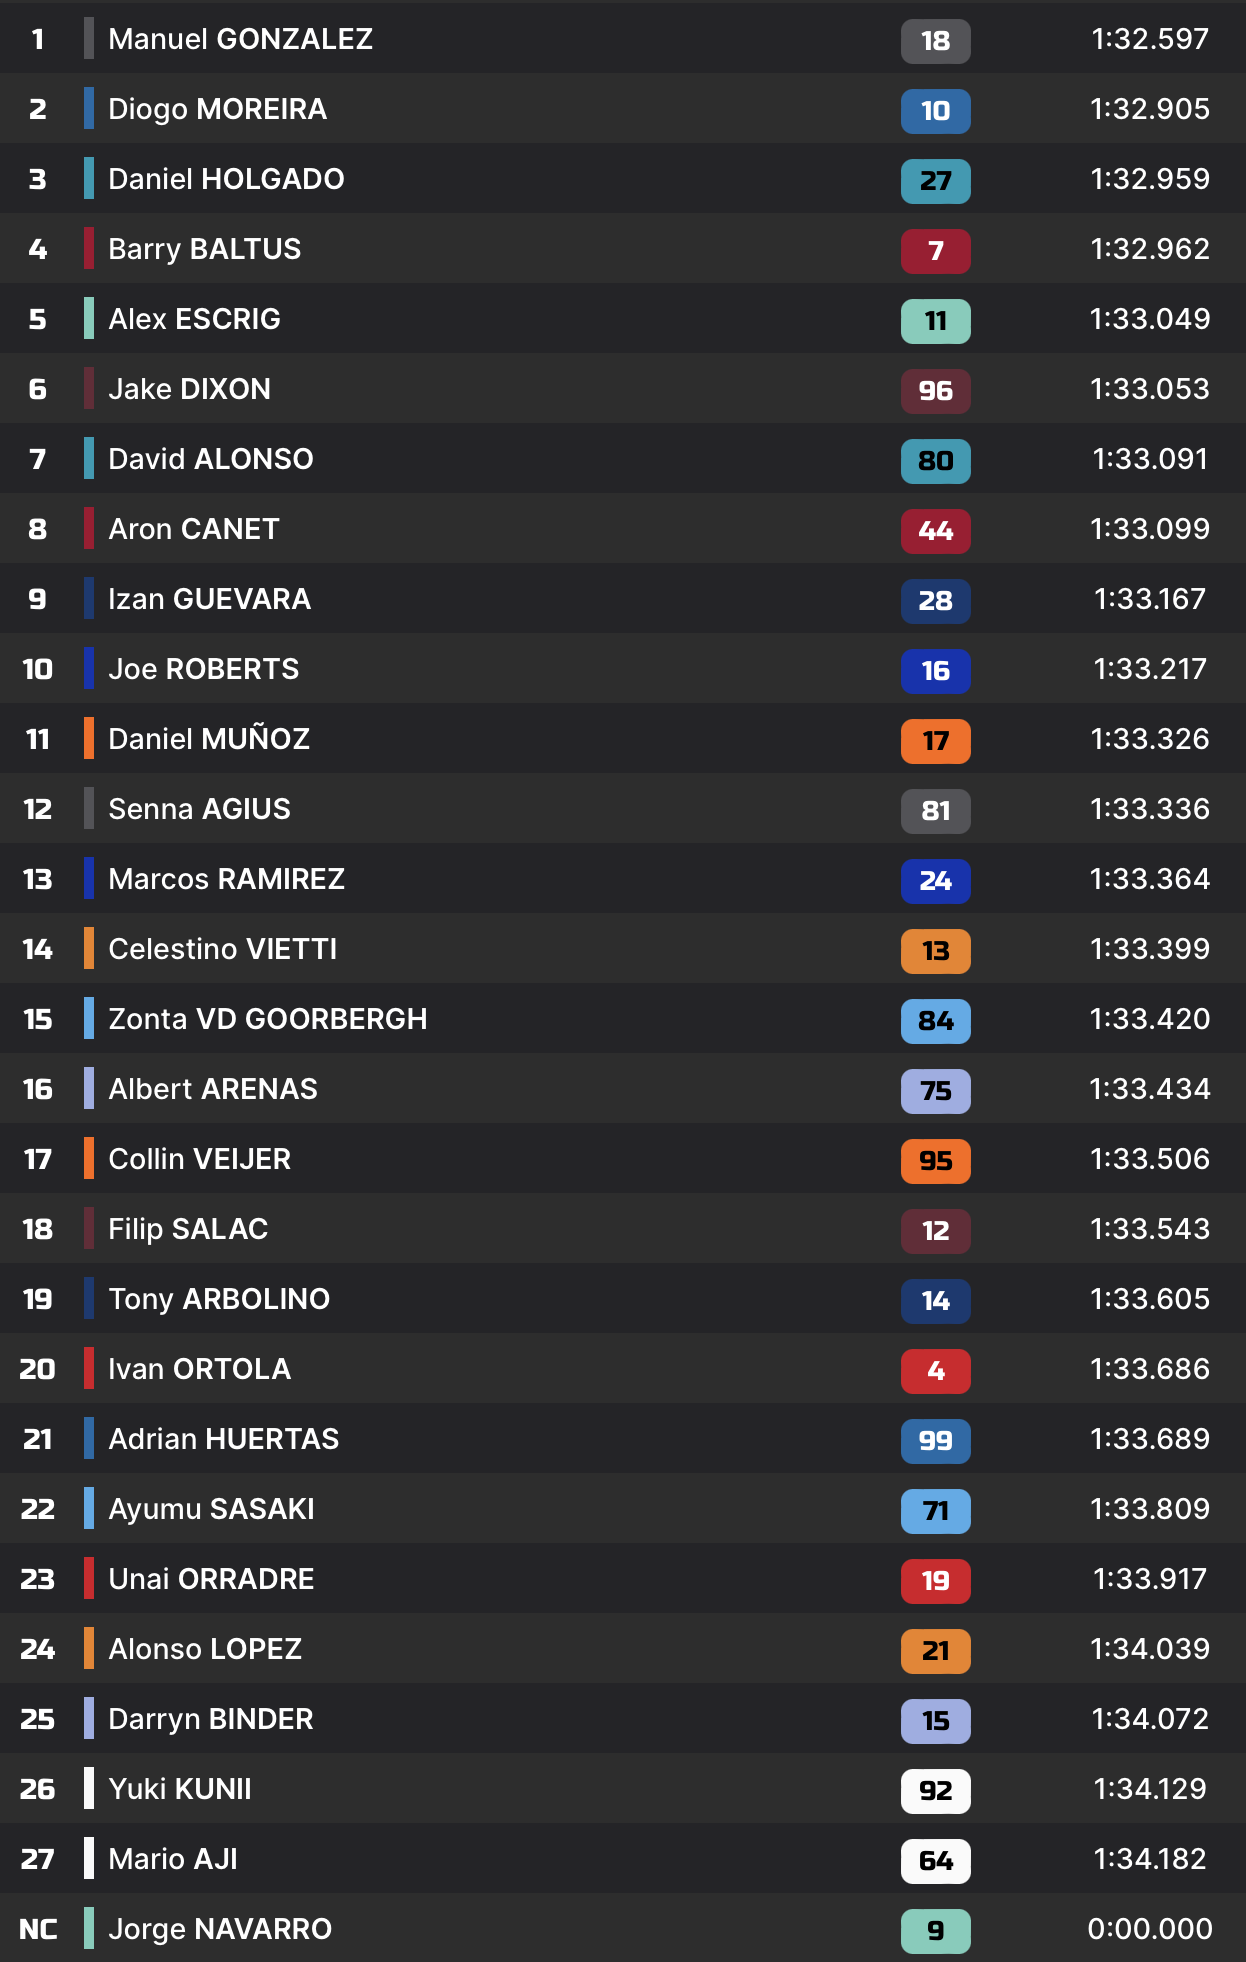
Task: Click the NC position label
Action: click(38, 1929)
